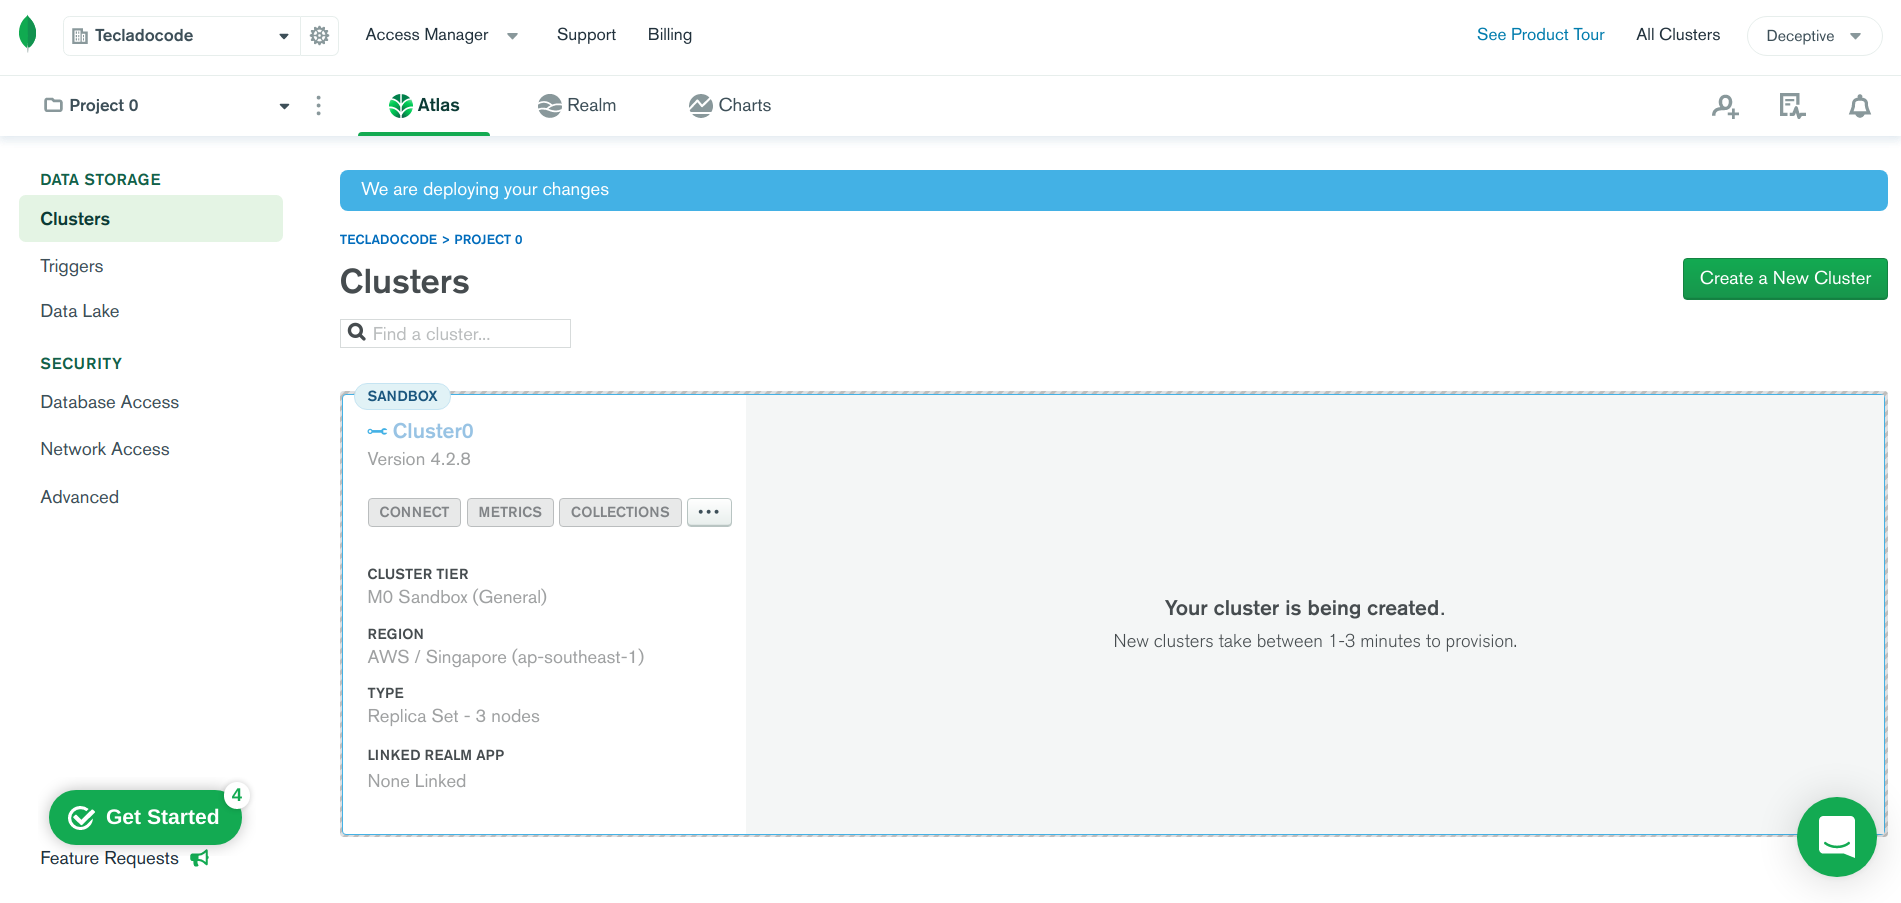Click the METRICS button
This screenshot has width=1901, height=903.
point(510,512)
